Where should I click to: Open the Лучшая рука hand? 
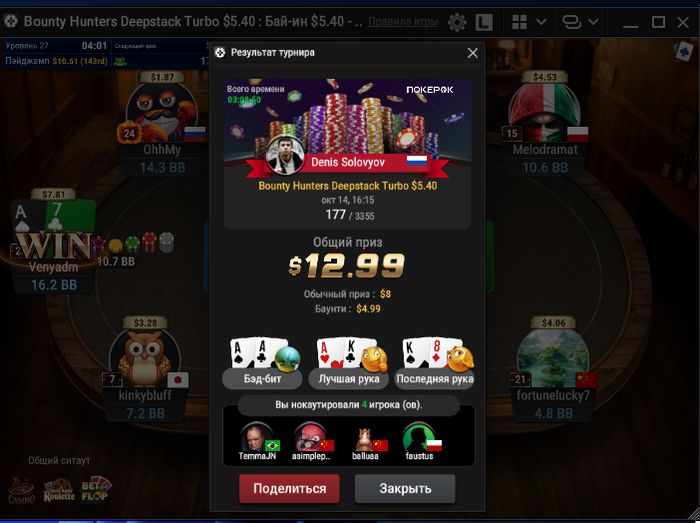[x=349, y=363]
